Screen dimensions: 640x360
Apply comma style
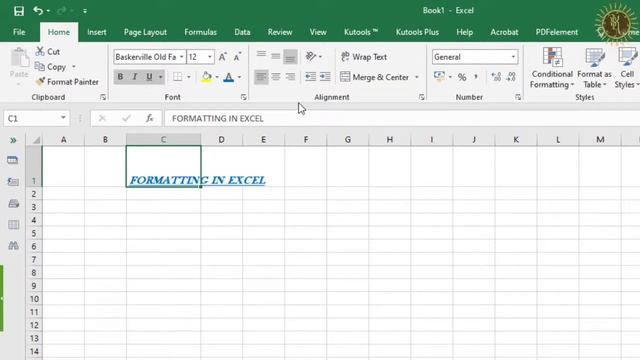click(476, 77)
